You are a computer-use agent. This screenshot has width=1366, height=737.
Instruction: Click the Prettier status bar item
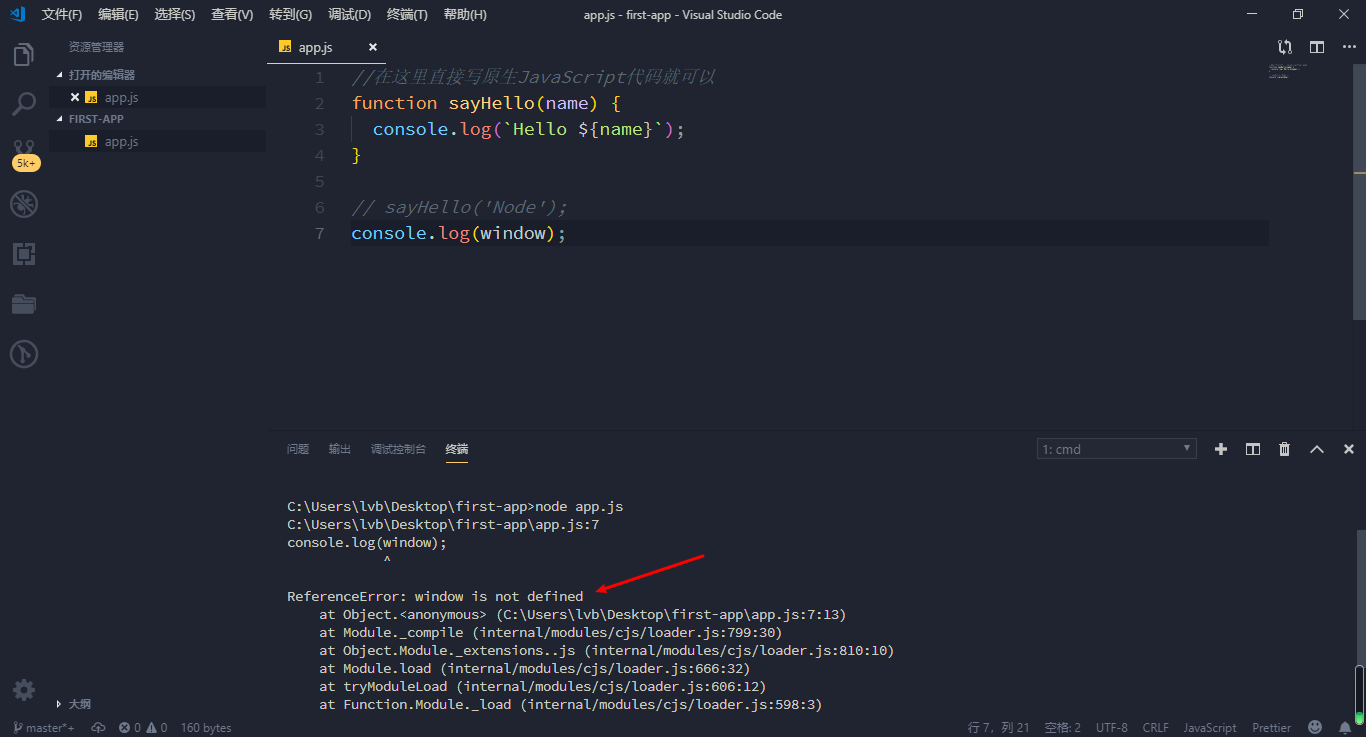click(1271, 728)
